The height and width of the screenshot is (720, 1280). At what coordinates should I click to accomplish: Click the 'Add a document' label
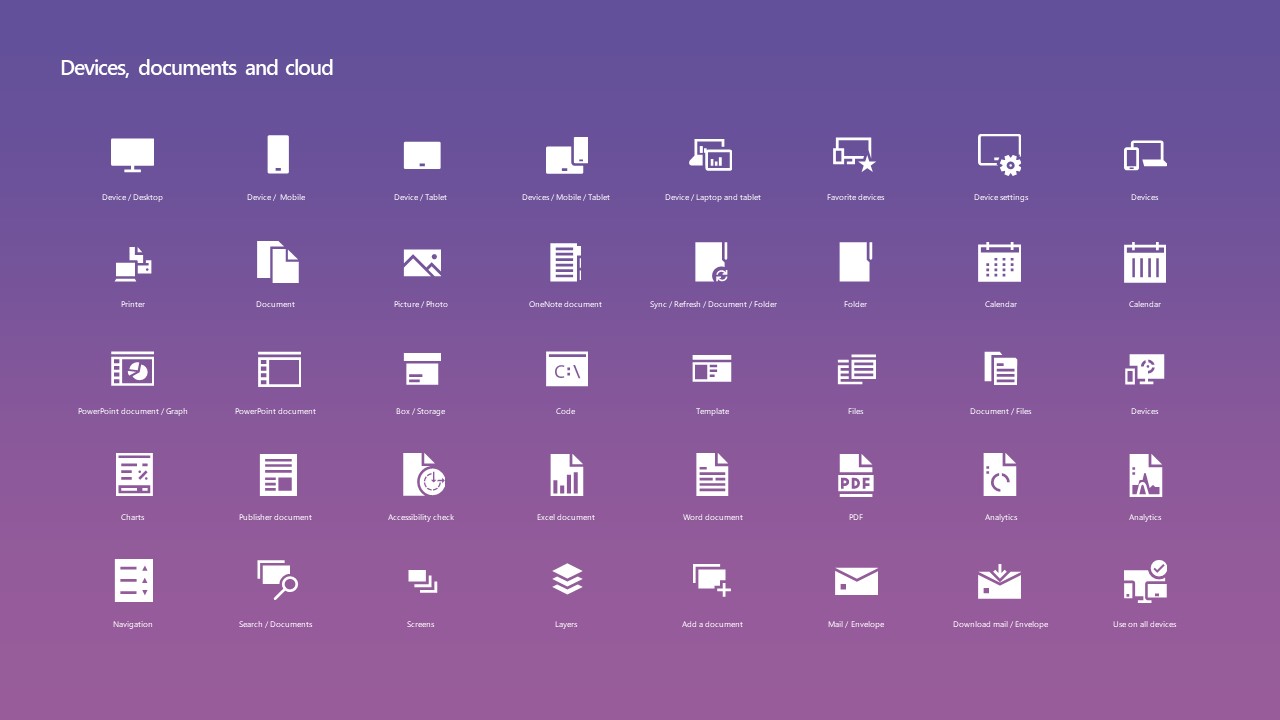[713, 624]
